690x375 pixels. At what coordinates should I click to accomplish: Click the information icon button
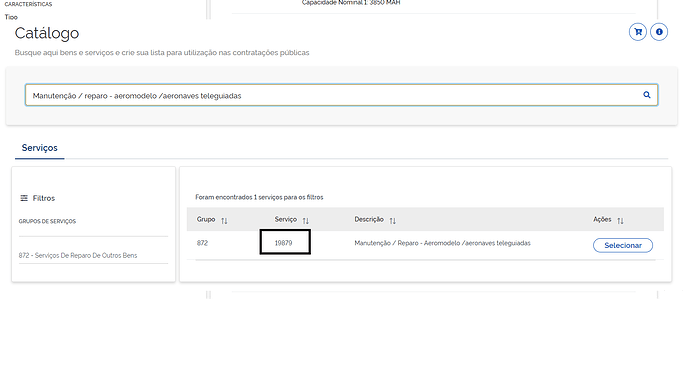coord(659,32)
